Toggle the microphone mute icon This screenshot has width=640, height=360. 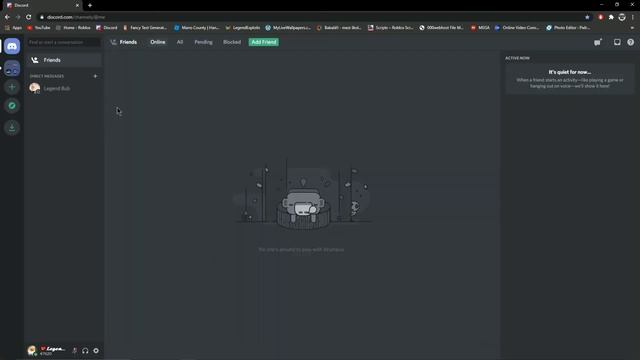click(x=75, y=351)
